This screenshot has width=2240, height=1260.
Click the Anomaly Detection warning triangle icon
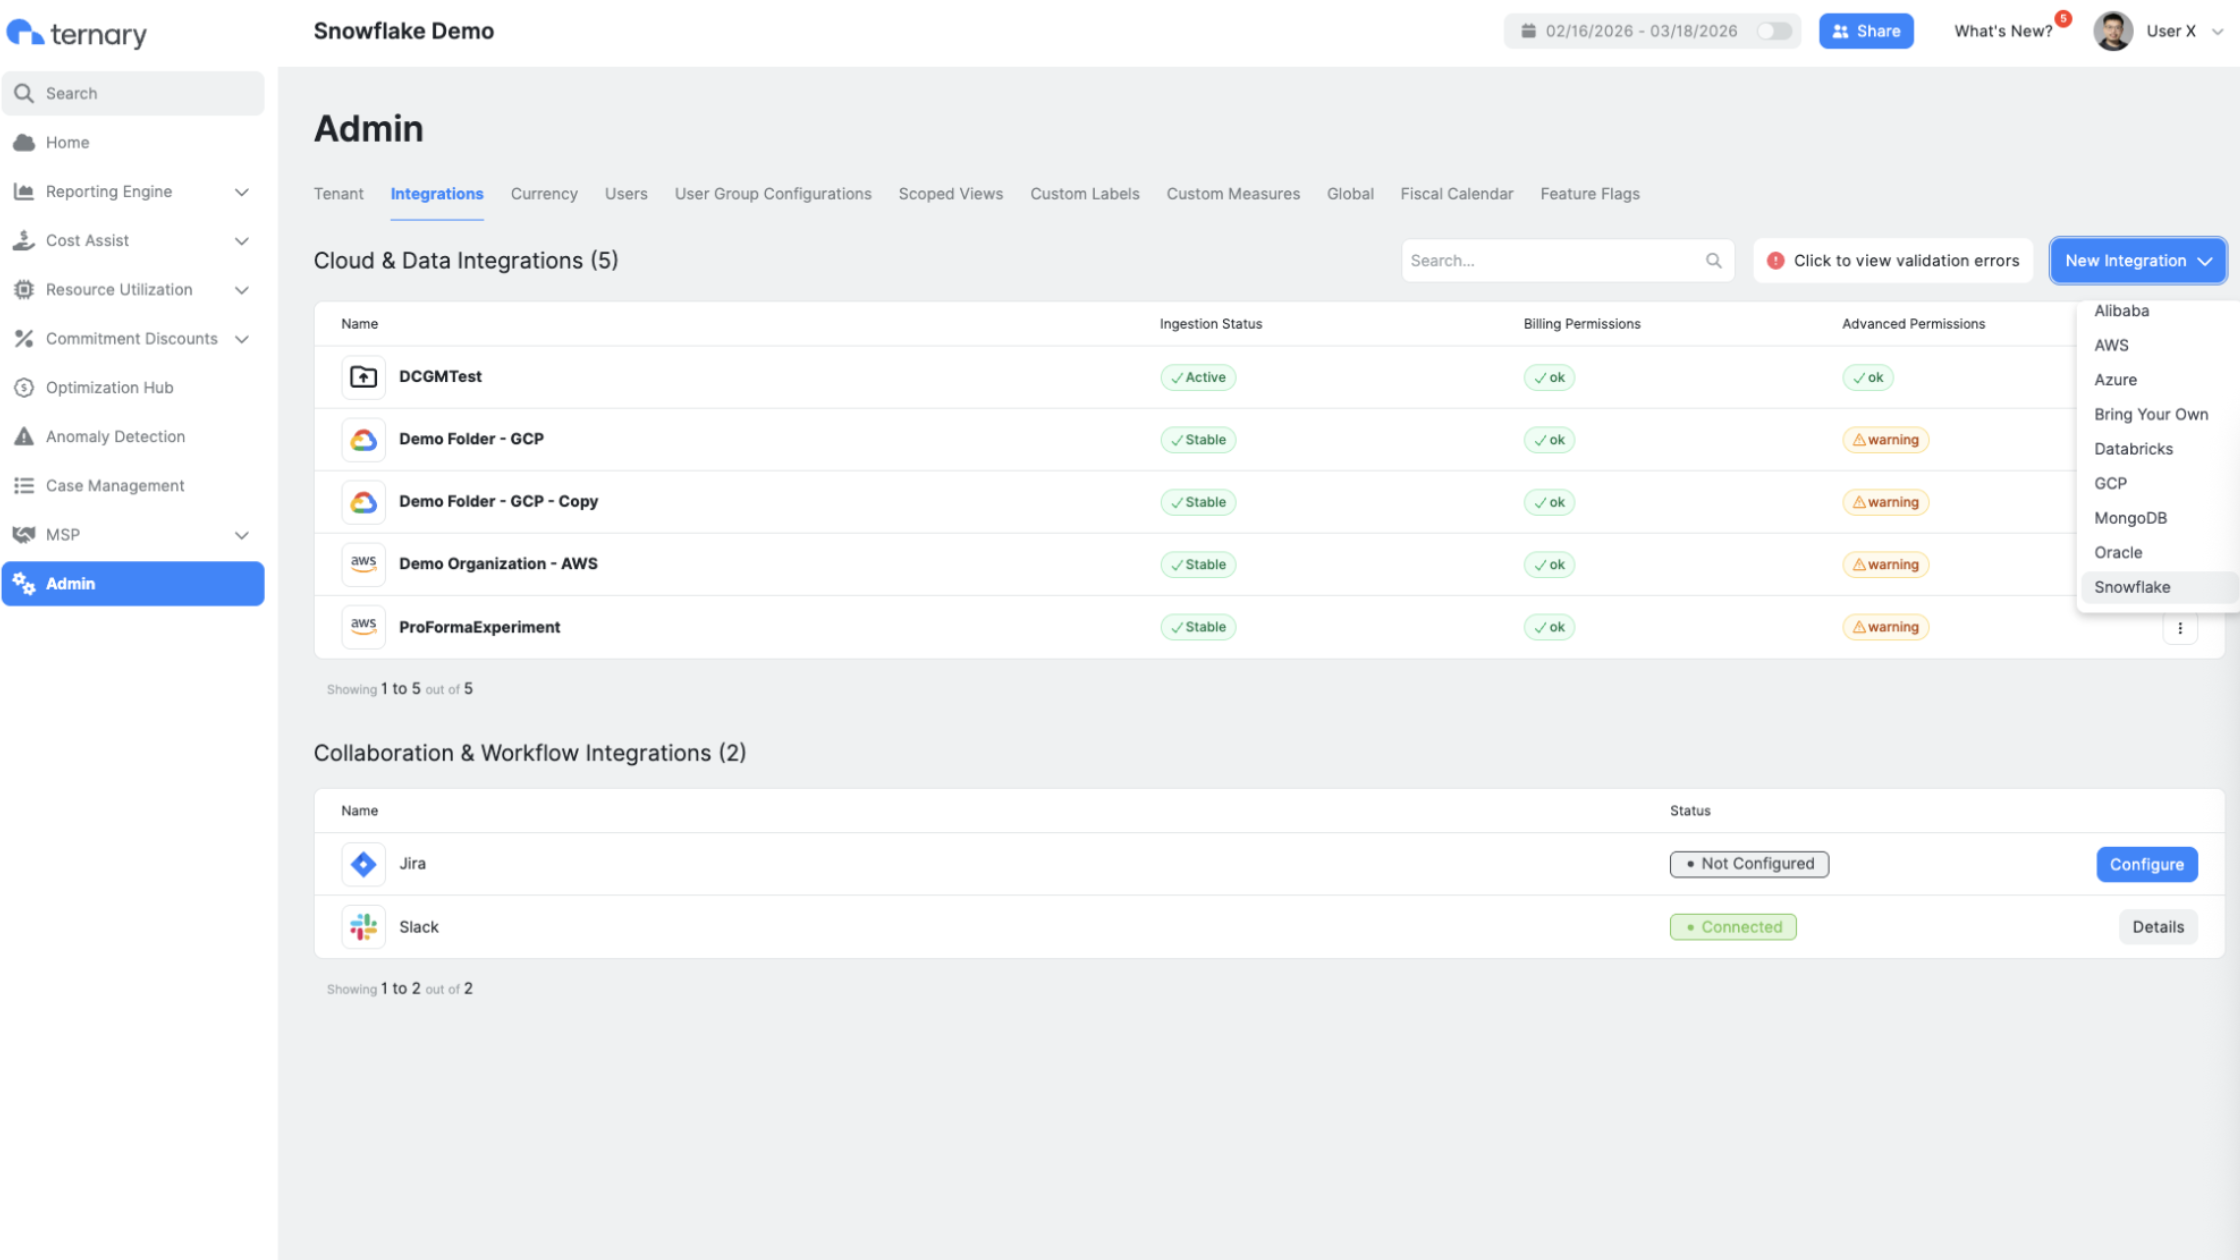[24, 437]
